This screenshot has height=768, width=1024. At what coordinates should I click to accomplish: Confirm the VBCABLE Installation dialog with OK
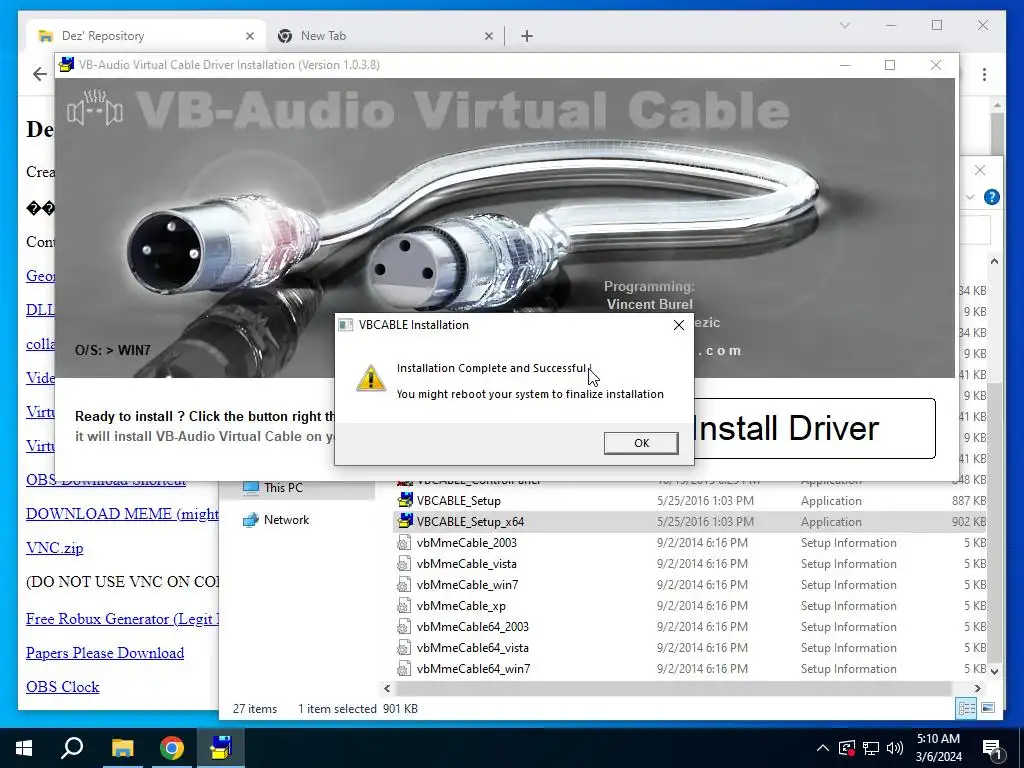641,443
